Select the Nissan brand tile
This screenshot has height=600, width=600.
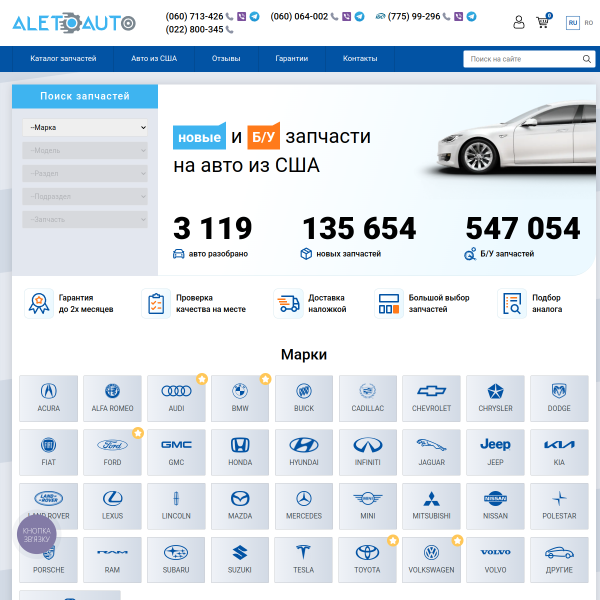[496, 506]
